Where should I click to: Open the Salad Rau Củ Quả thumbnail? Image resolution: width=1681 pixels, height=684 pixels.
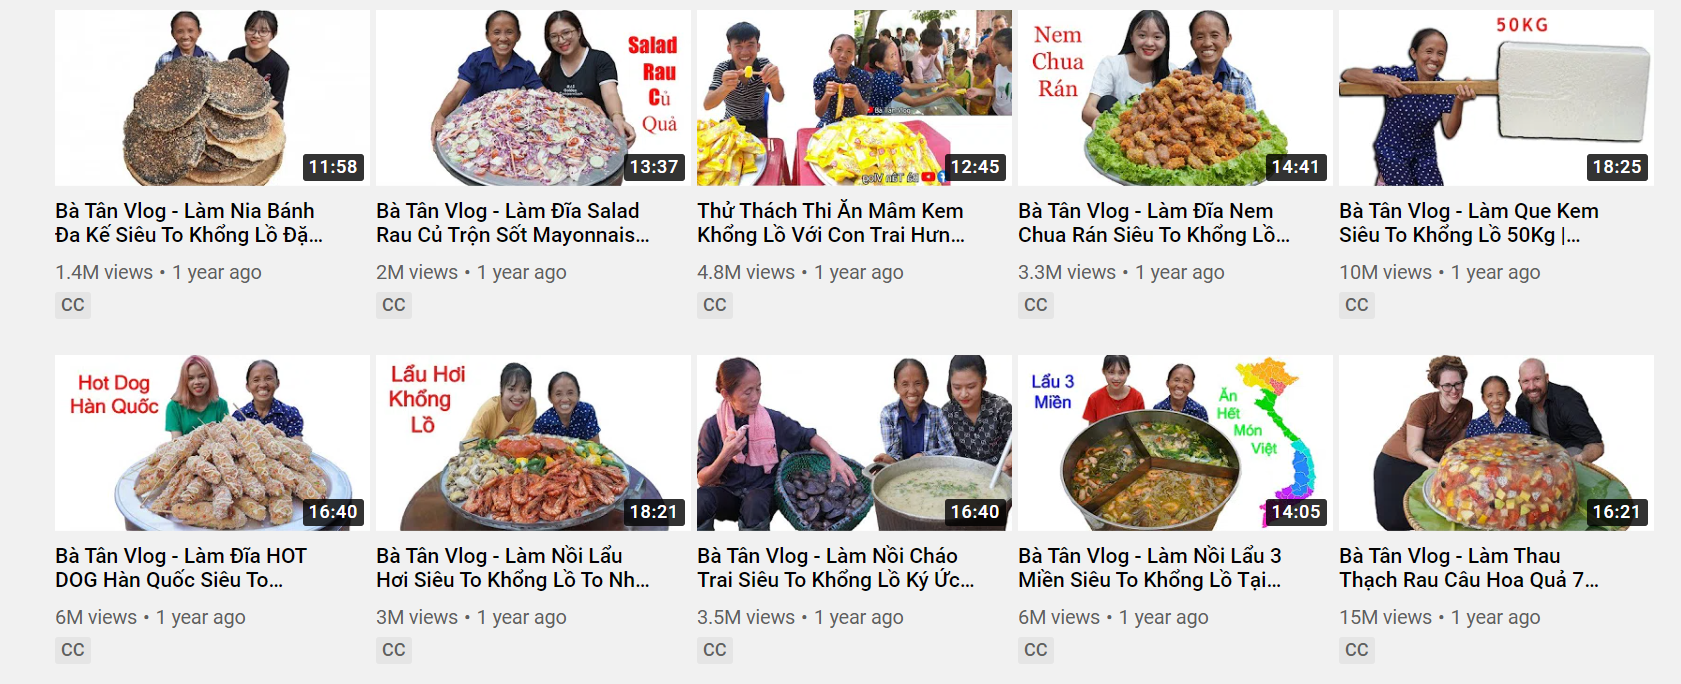point(533,98)
